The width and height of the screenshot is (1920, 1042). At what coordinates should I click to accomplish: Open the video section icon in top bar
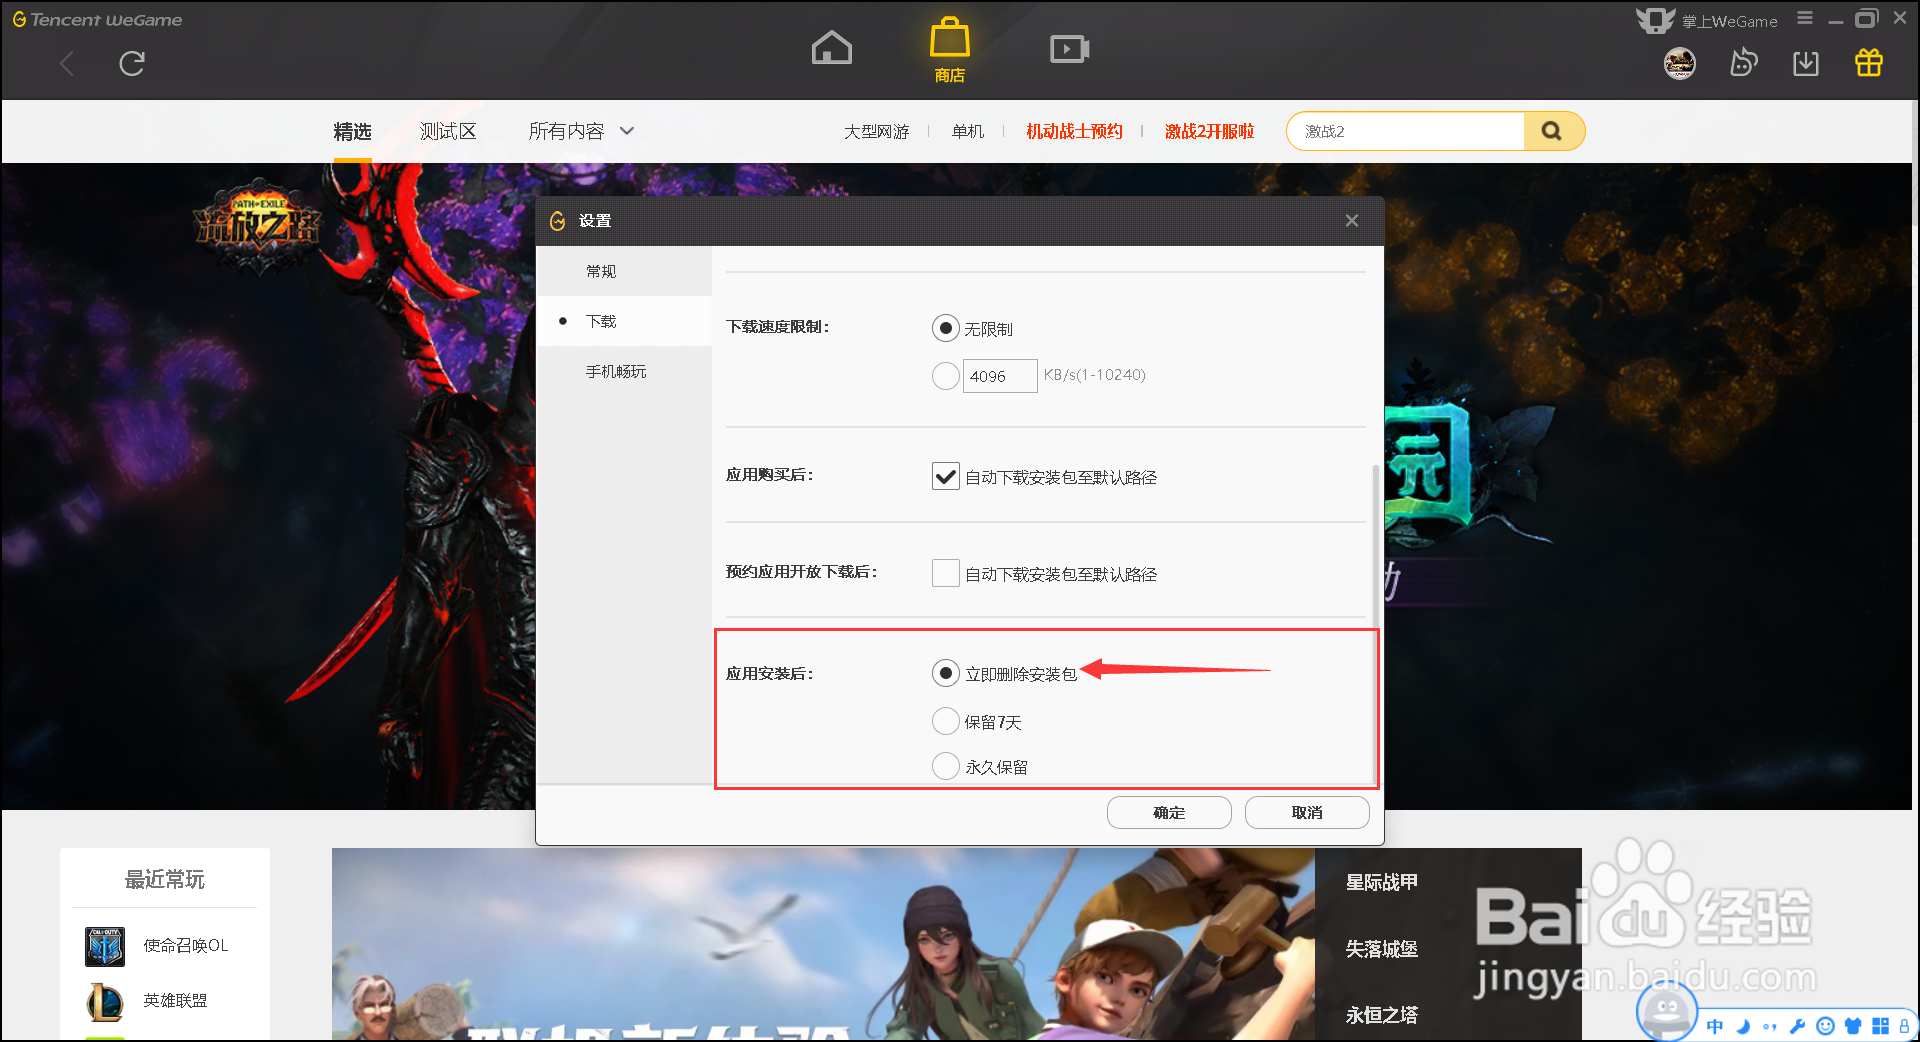pyautogui.click(x=1069, y=48)
